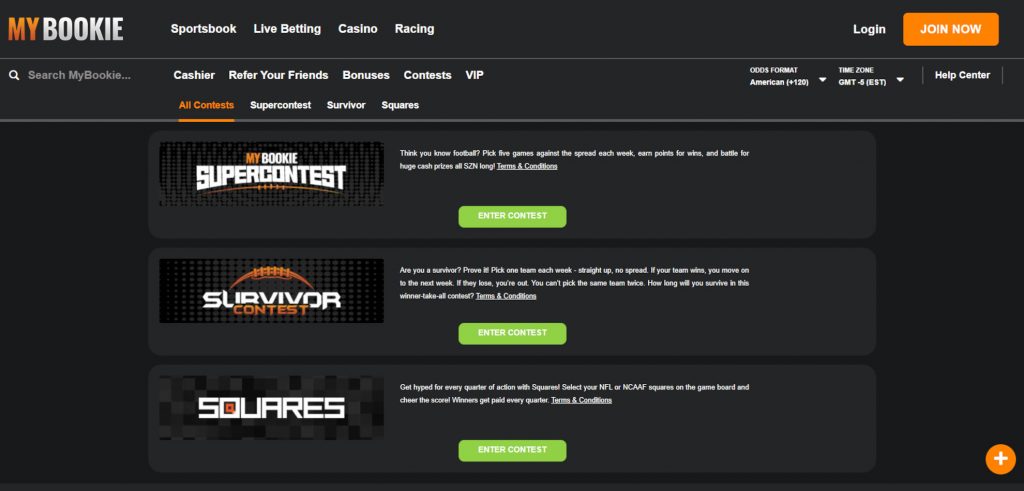
Task: Click the Survivor Contest banner image
Action: [x=271, y=291]
